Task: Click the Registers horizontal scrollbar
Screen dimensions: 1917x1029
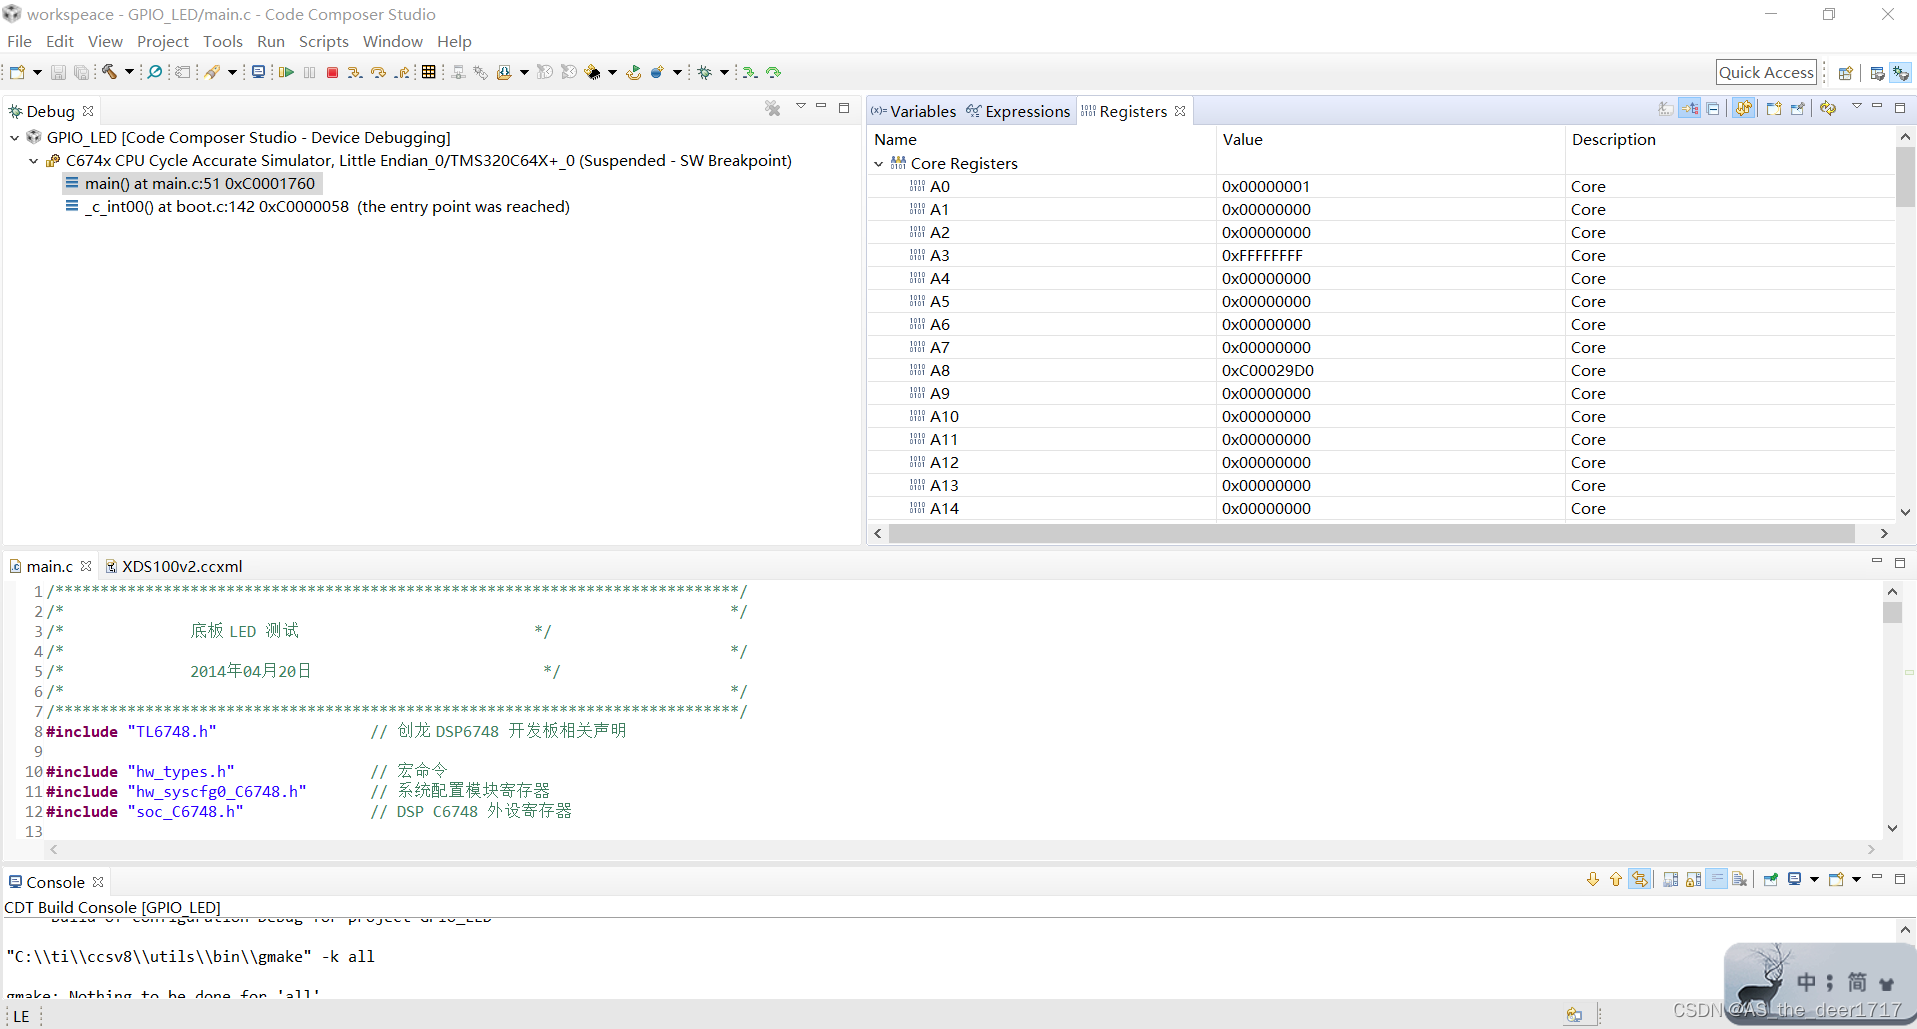Action: point(1371,534)
